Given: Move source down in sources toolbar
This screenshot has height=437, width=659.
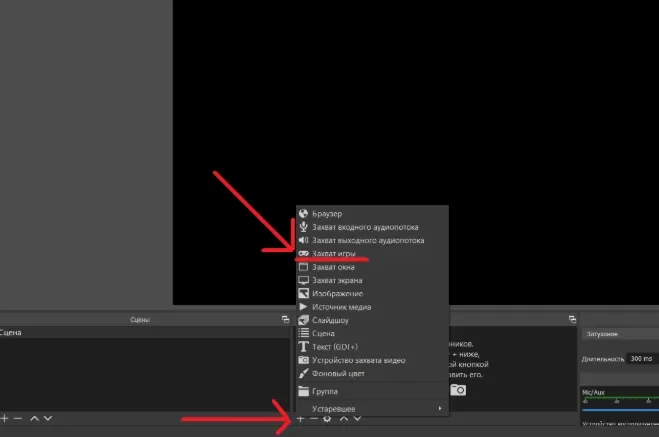Looking at the screenshot, I should pyautogui.click(x=357, y=419).
